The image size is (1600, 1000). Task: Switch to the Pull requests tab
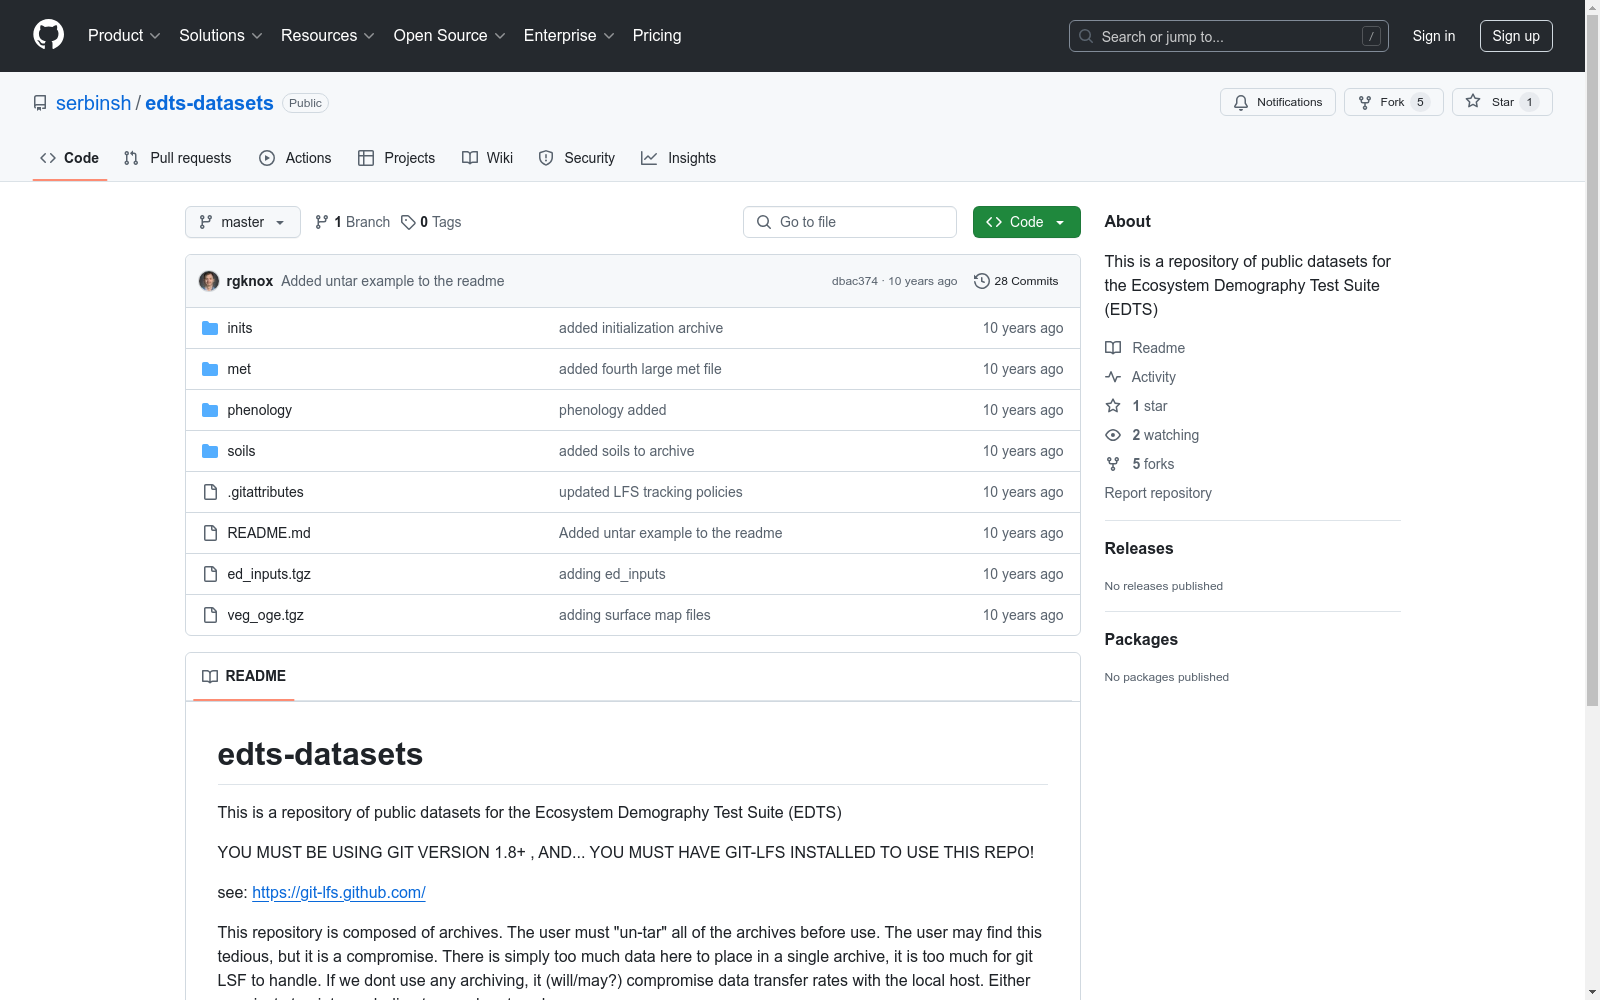coord(178,158)
